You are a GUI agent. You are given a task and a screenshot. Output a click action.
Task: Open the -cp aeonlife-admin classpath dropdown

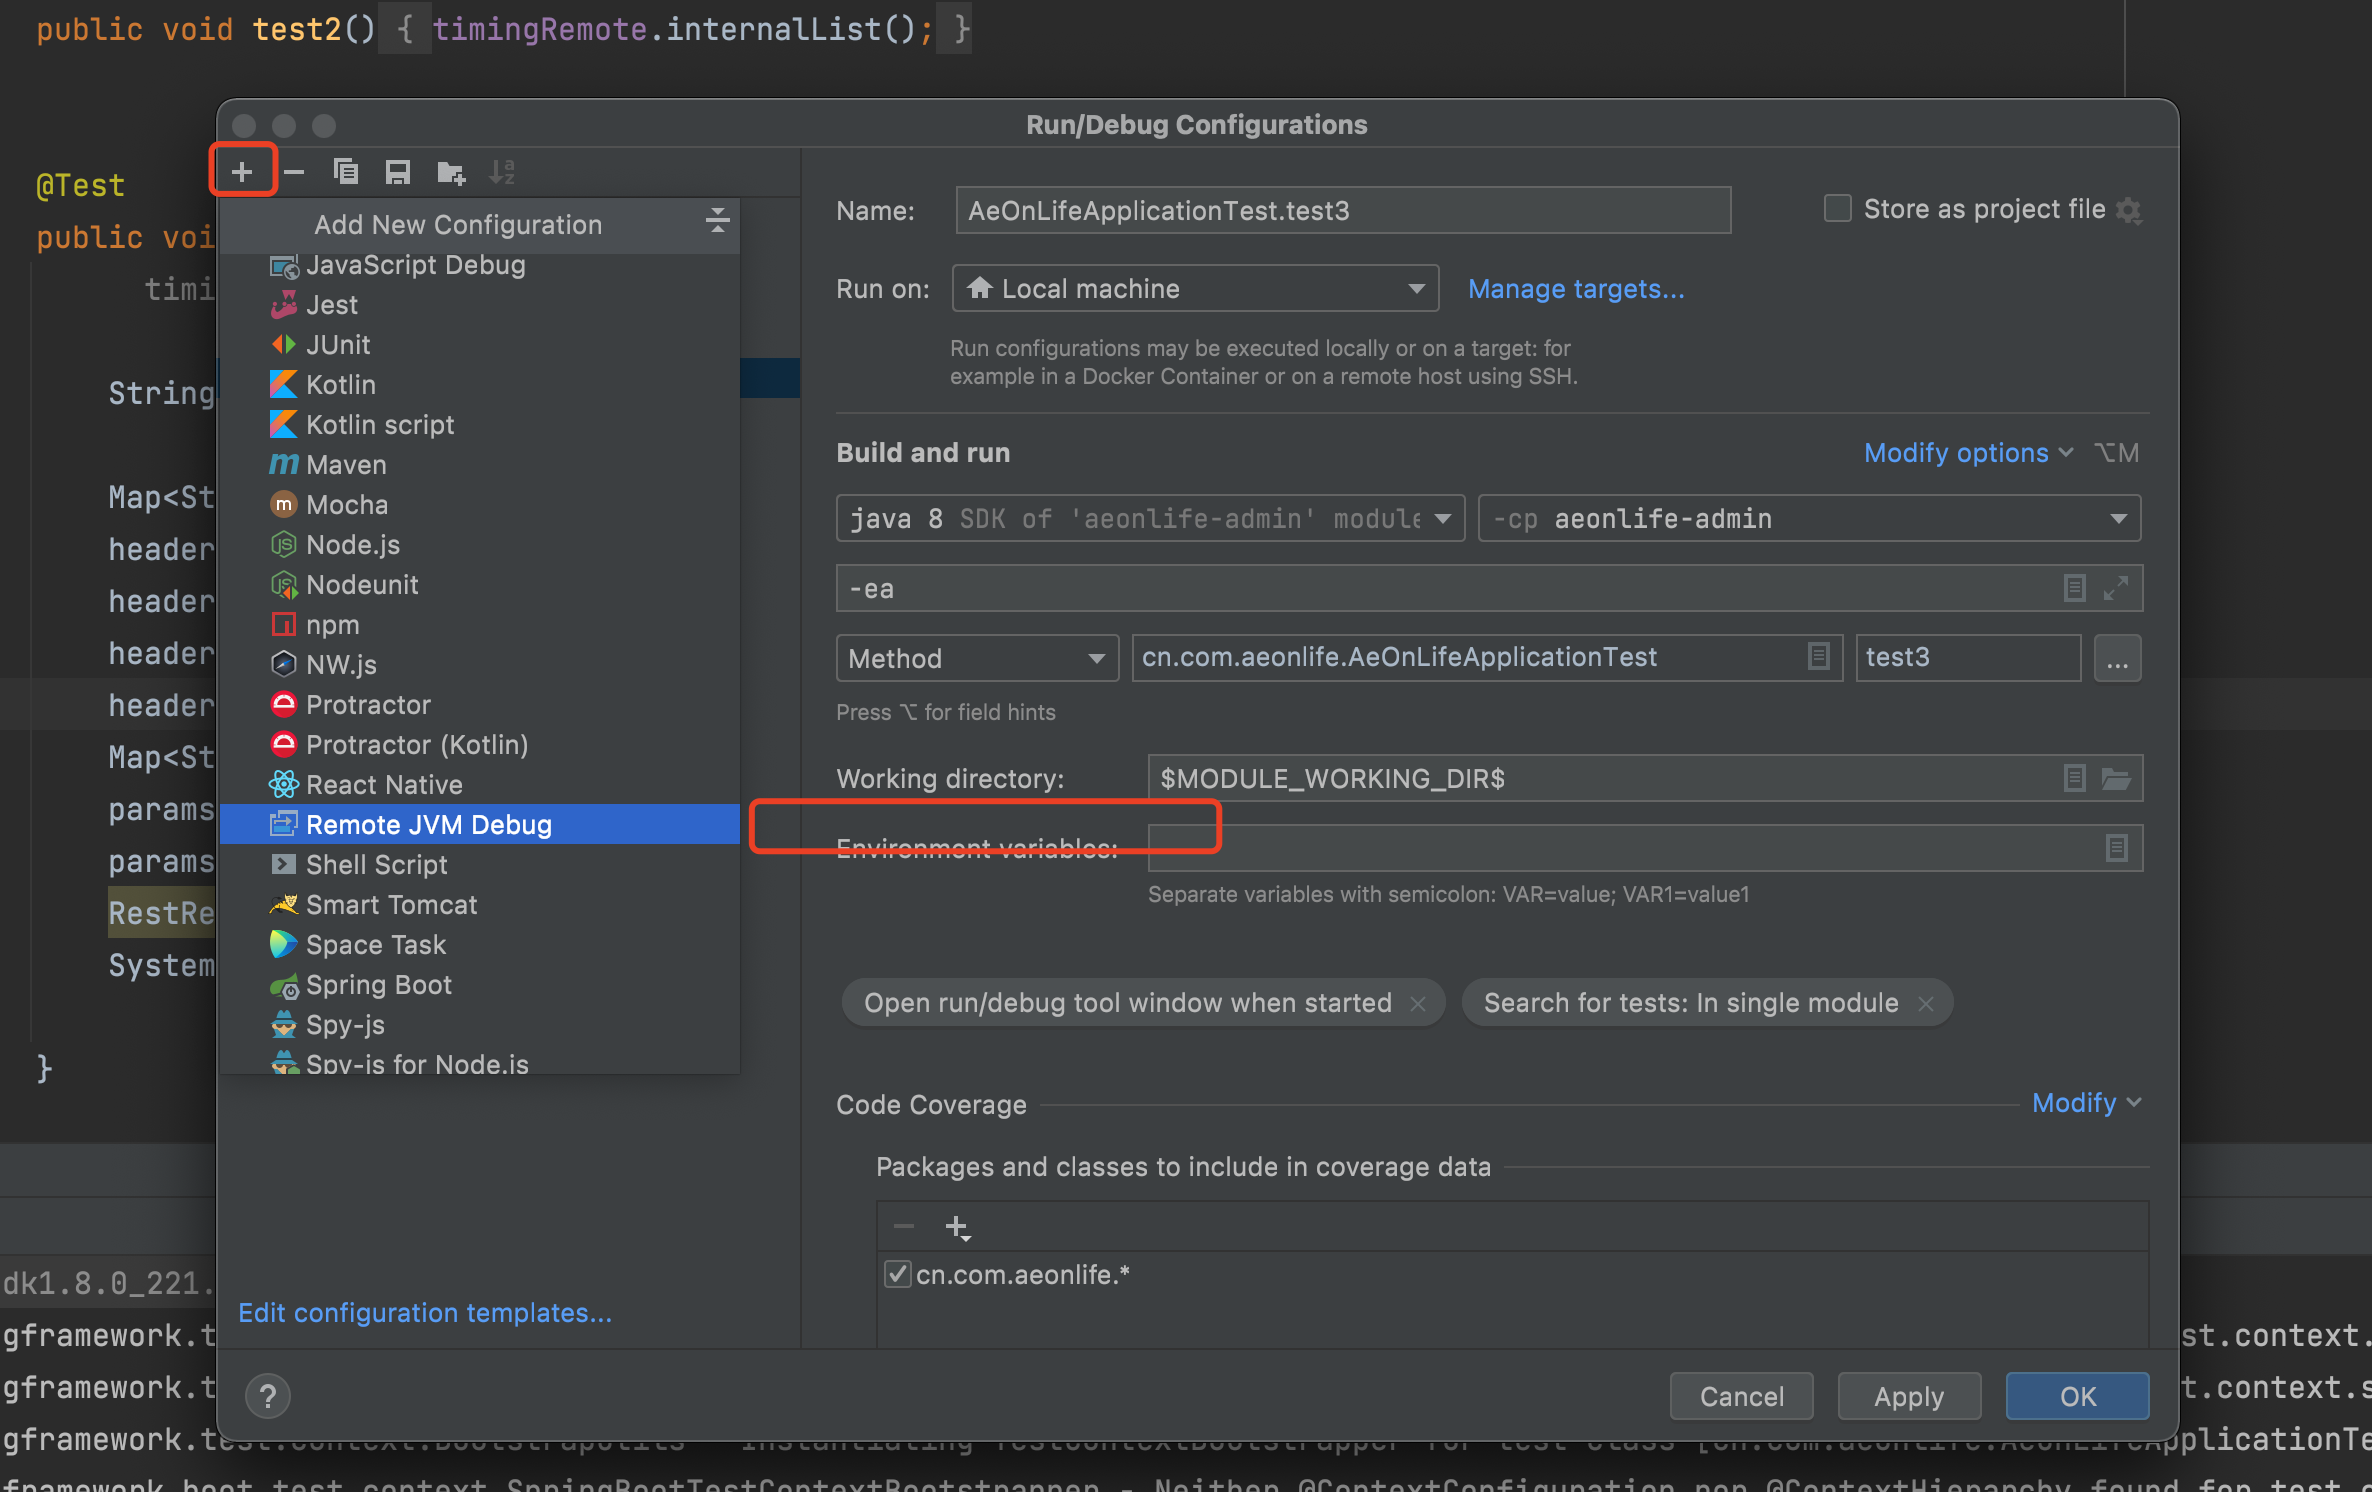1809,518
